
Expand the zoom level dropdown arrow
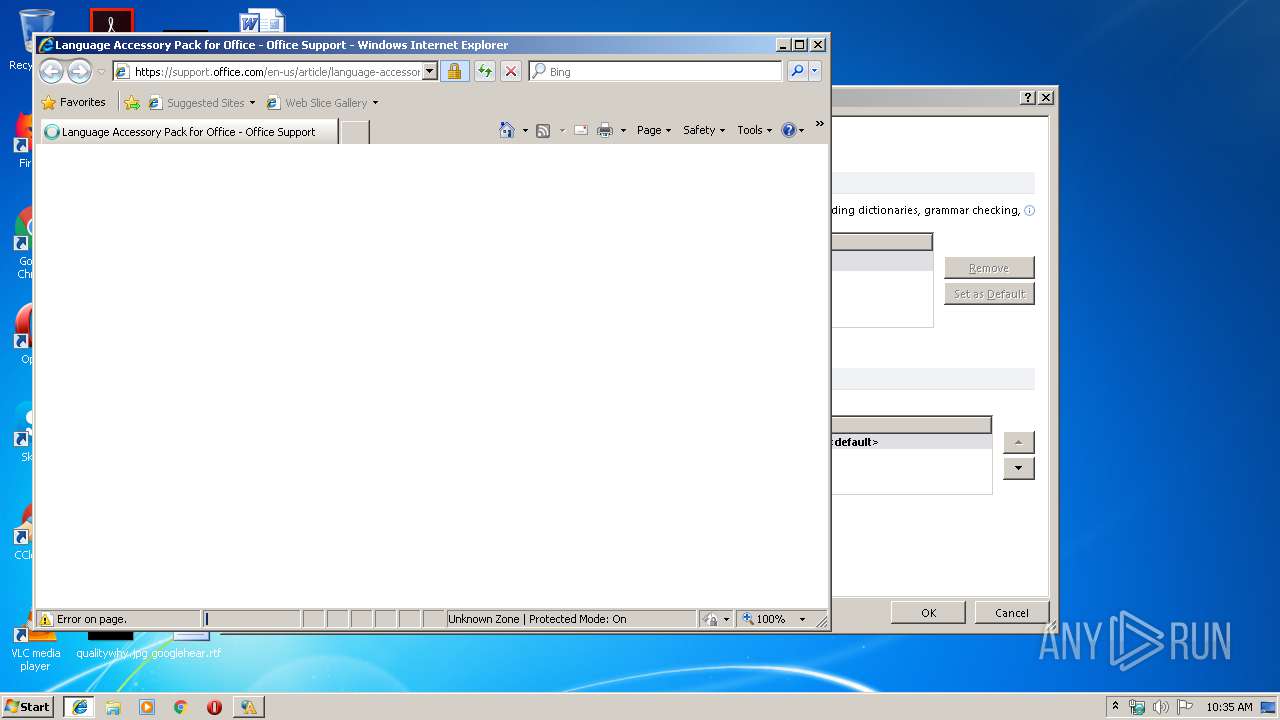[802, 620]
